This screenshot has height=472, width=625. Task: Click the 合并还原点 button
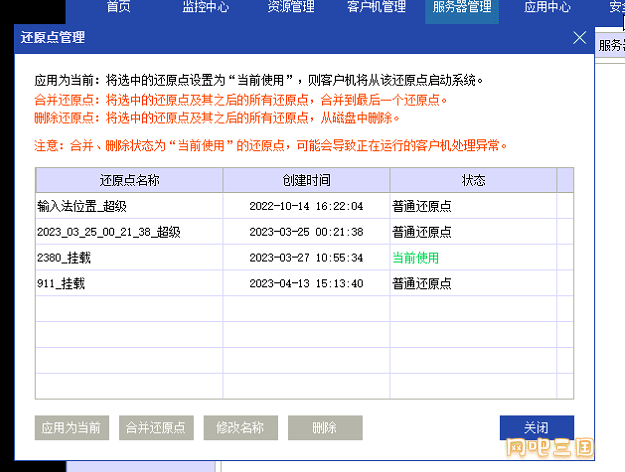[x=156, y=428]
